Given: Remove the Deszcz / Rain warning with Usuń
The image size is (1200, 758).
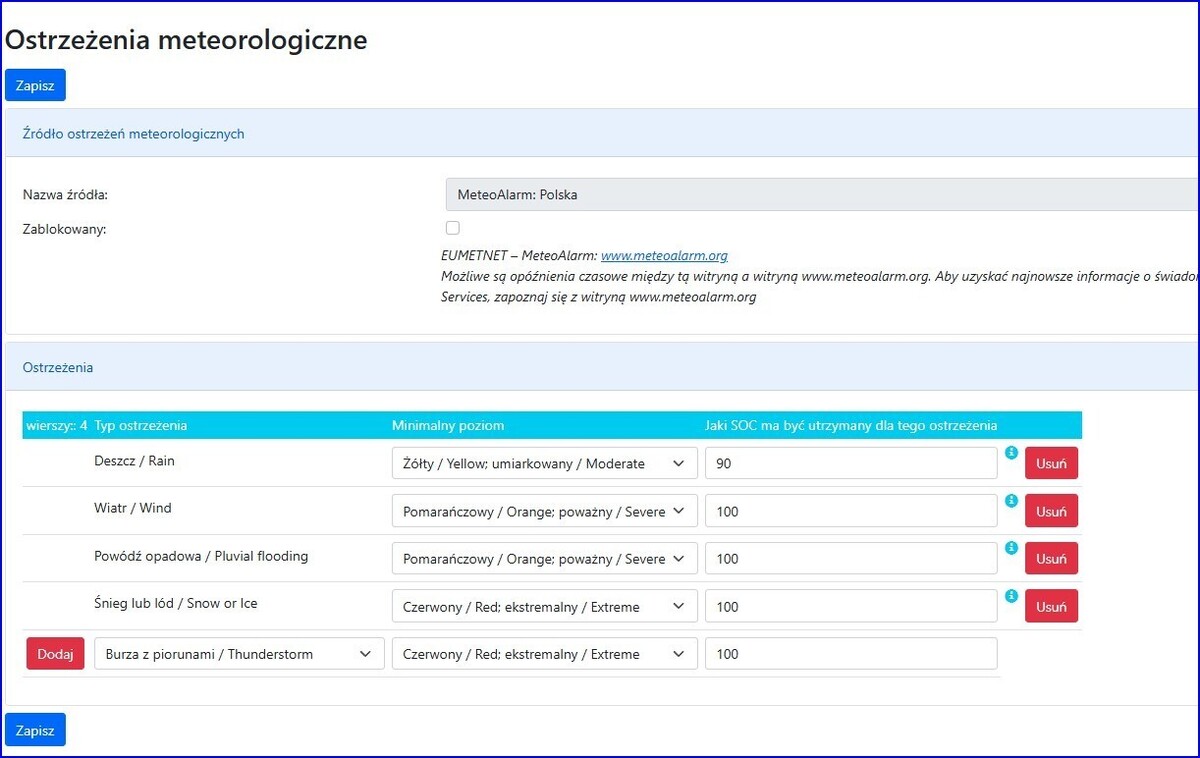Looking at the screenshot, I should (x=1051, y=463).
